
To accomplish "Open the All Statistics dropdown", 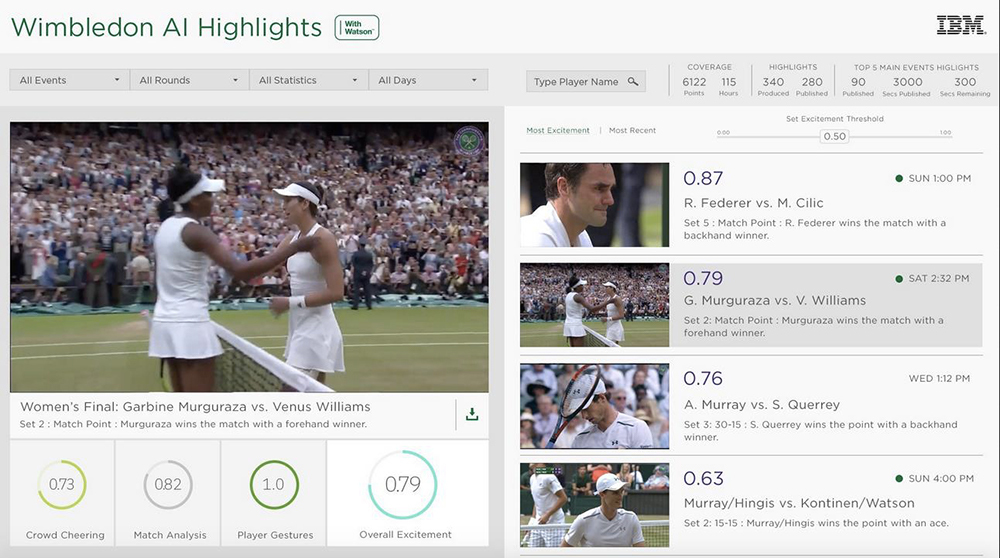I will (308, 80).
